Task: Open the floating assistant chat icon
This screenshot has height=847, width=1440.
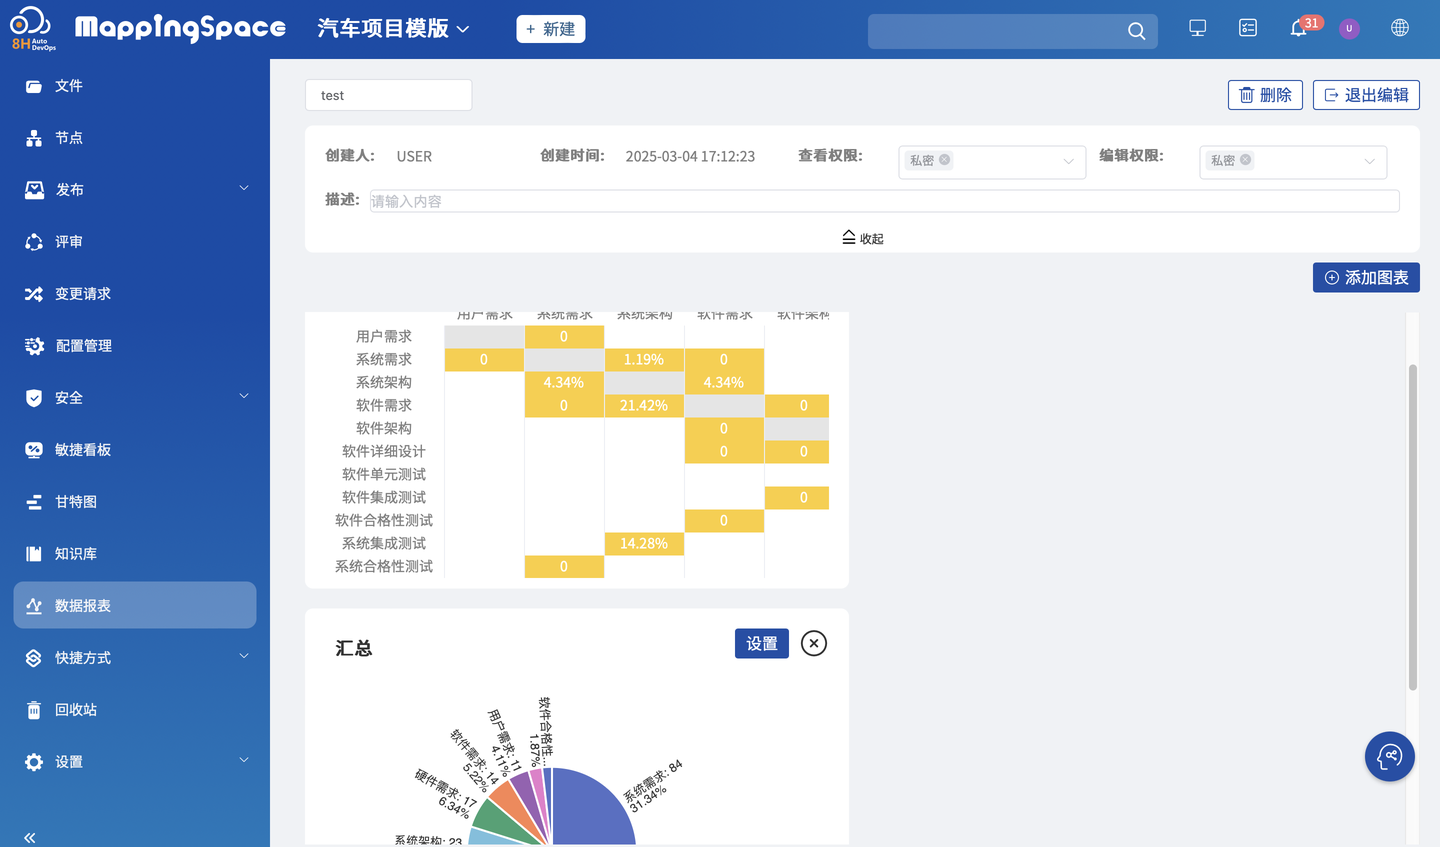Action: pyautogui.click(x=1390, y=756)
